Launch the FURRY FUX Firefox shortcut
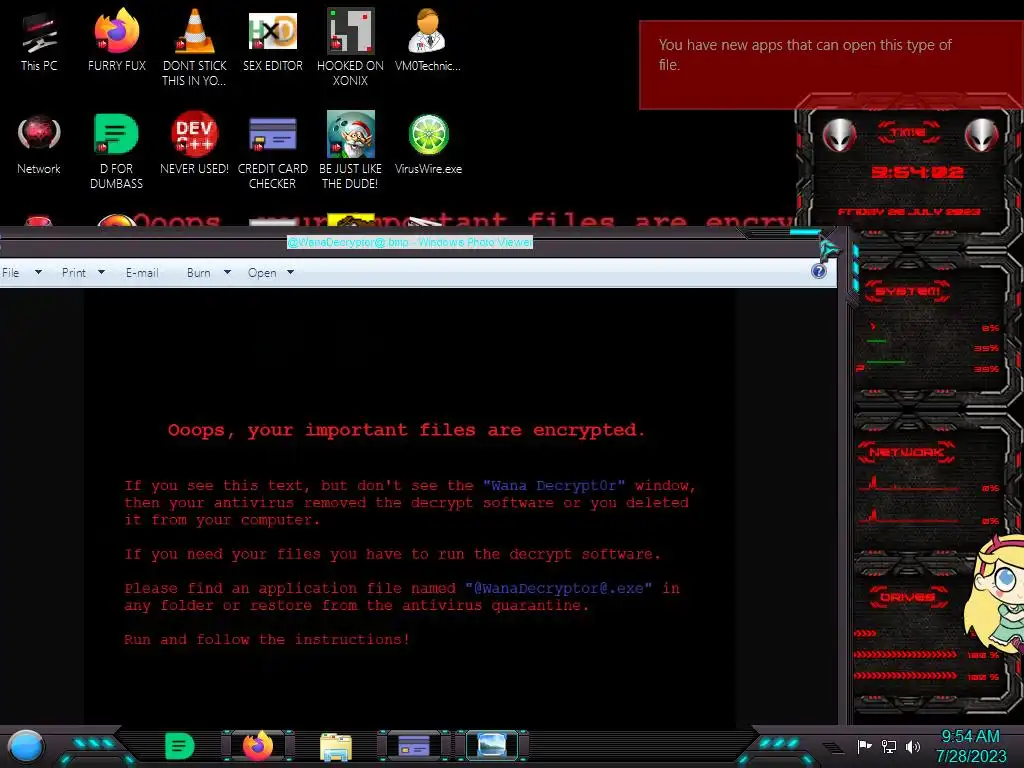The width and height of the screenshot is (1024, 768). tap(116, 40)
